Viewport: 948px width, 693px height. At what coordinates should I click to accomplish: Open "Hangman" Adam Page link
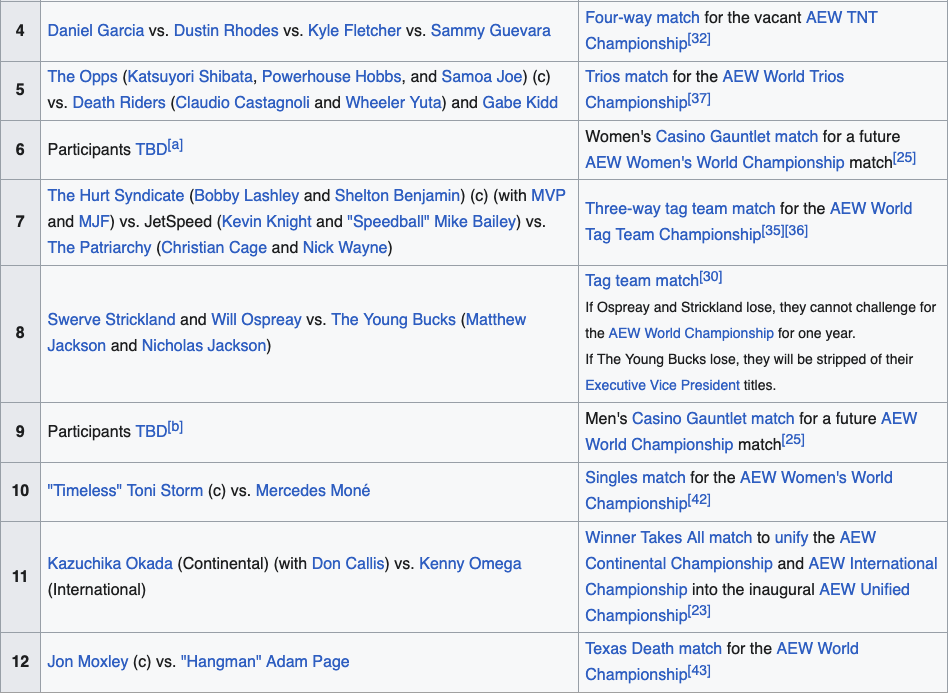[265, 662]
